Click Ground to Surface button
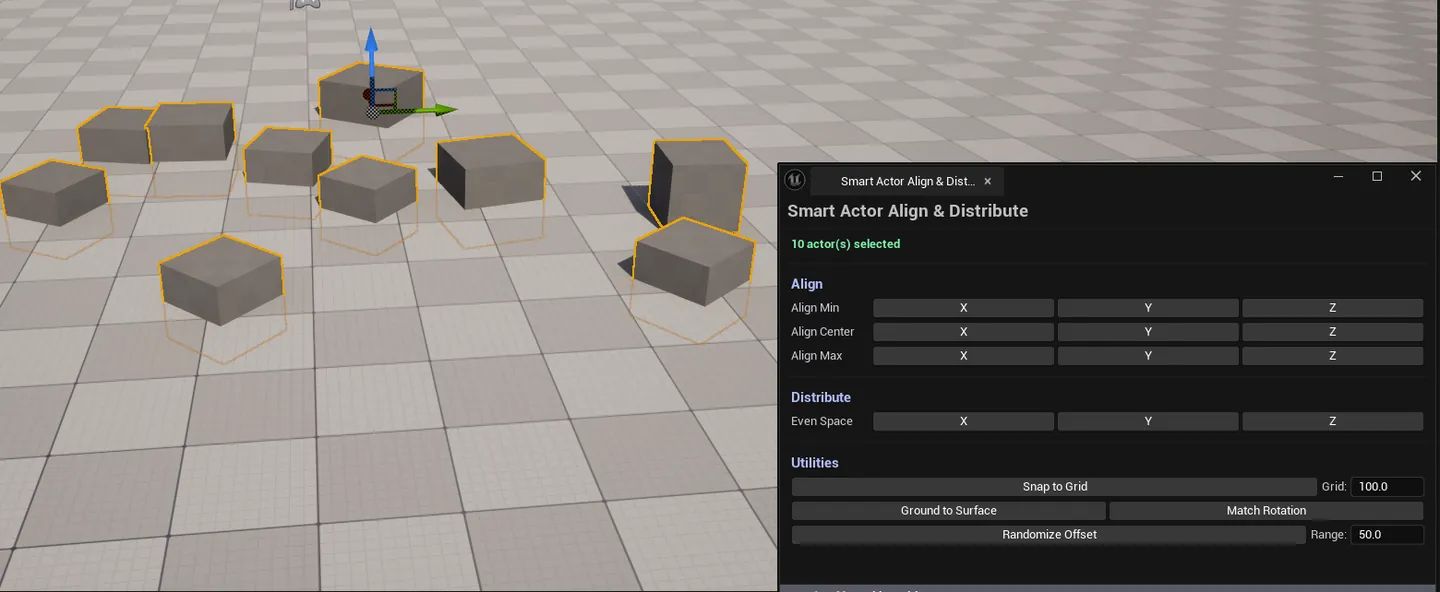 (948, 511)
